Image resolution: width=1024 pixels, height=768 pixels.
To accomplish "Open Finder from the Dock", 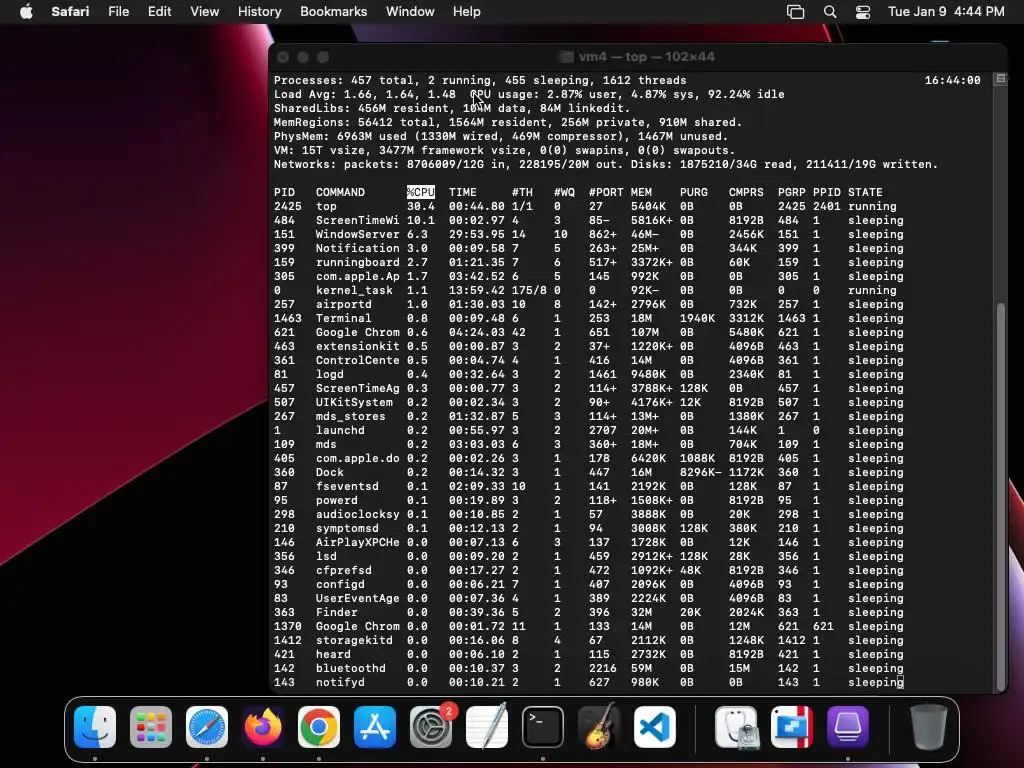I will coord(95,726).
